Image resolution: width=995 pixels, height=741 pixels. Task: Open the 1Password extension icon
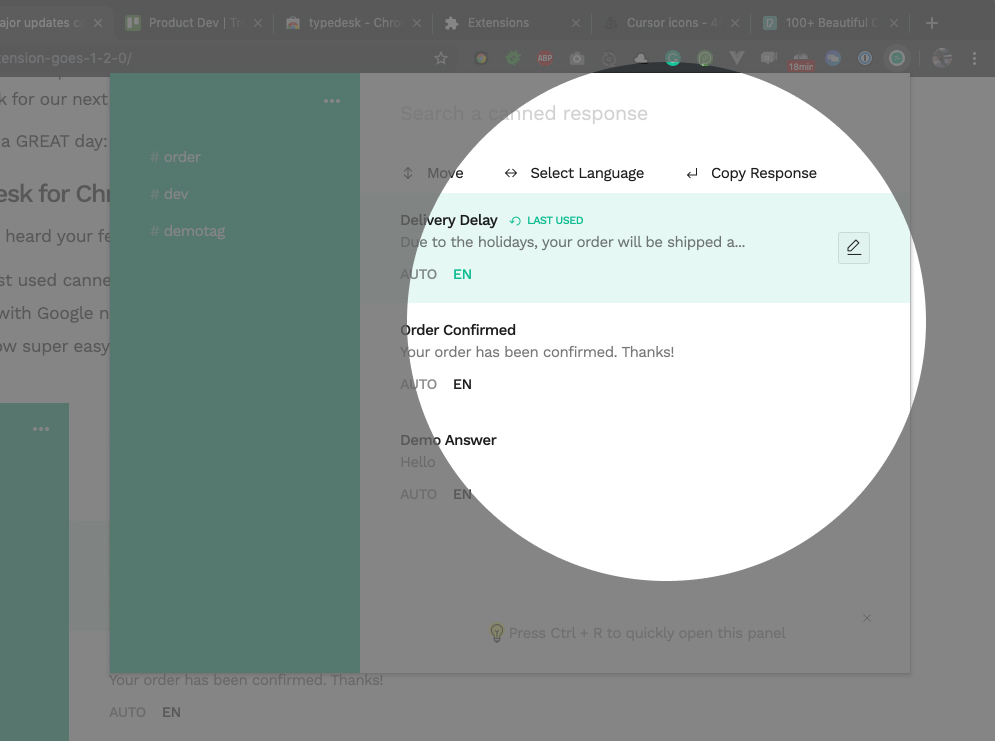865,59
